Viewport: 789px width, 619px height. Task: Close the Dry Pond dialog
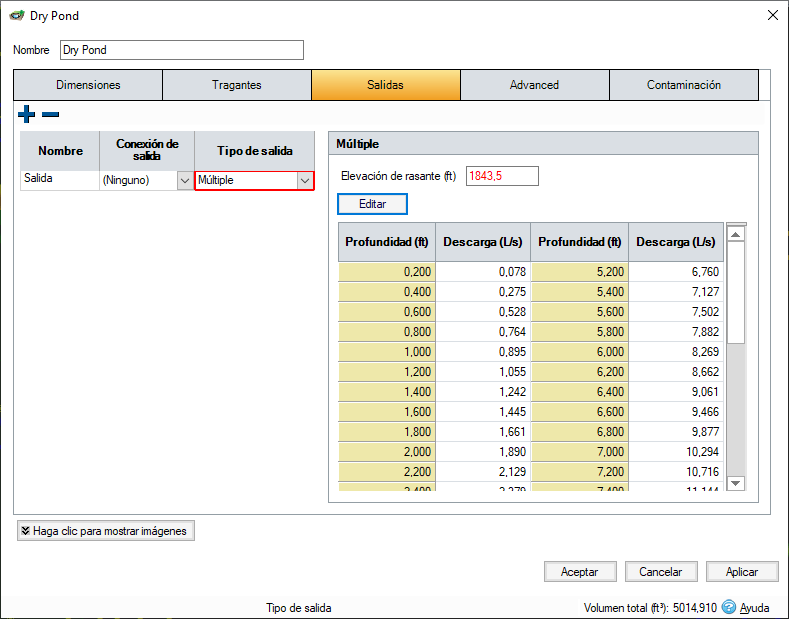tap(773, 15)
